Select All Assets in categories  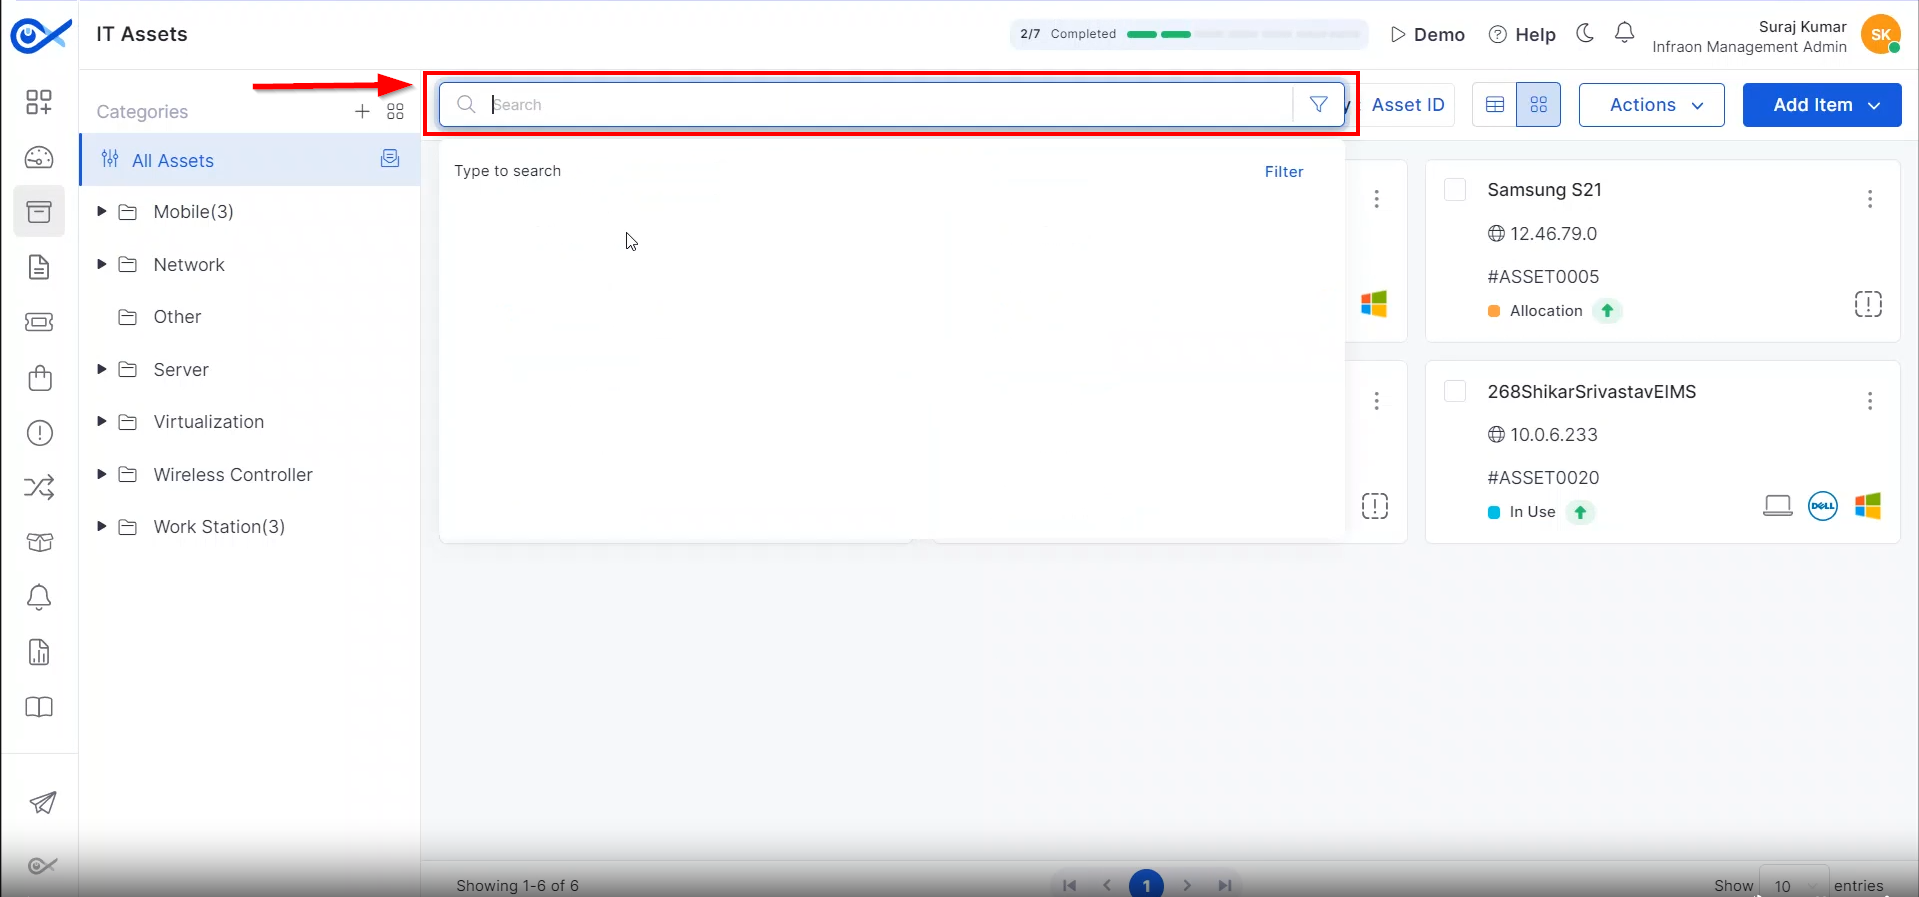[173, 160]
